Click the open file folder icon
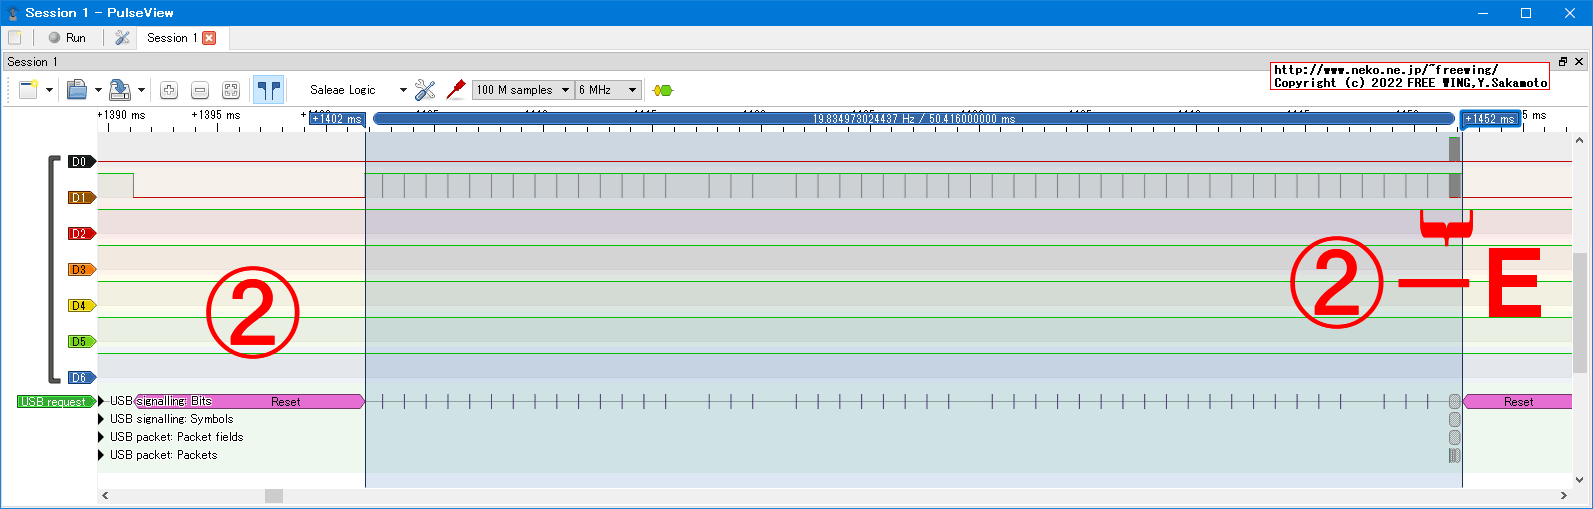1593x509 pixels. click(77, 90)
